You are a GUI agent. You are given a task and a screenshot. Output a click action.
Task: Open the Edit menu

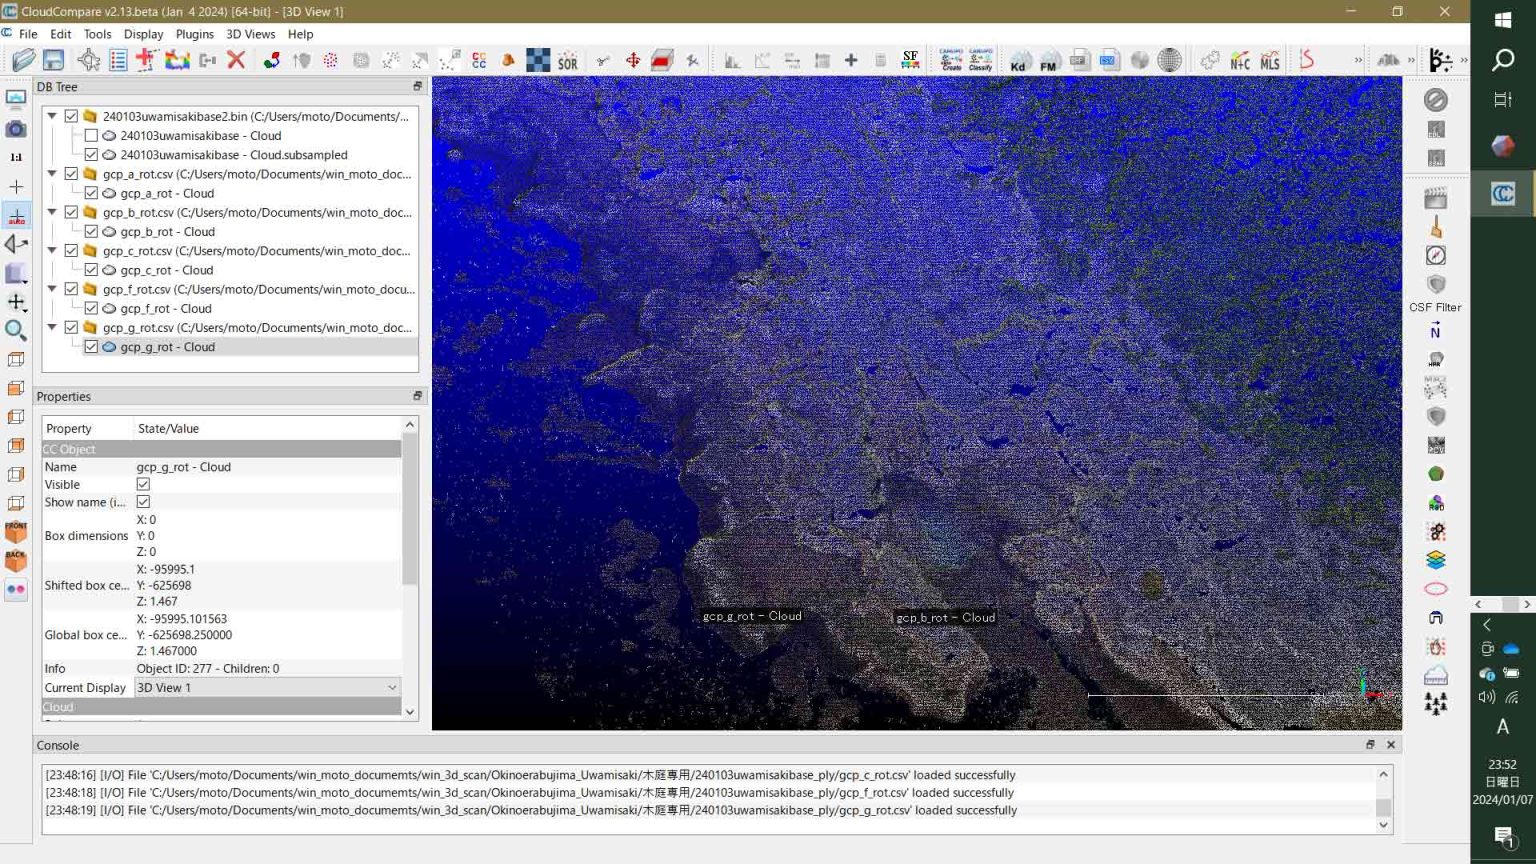pos(61,34)
